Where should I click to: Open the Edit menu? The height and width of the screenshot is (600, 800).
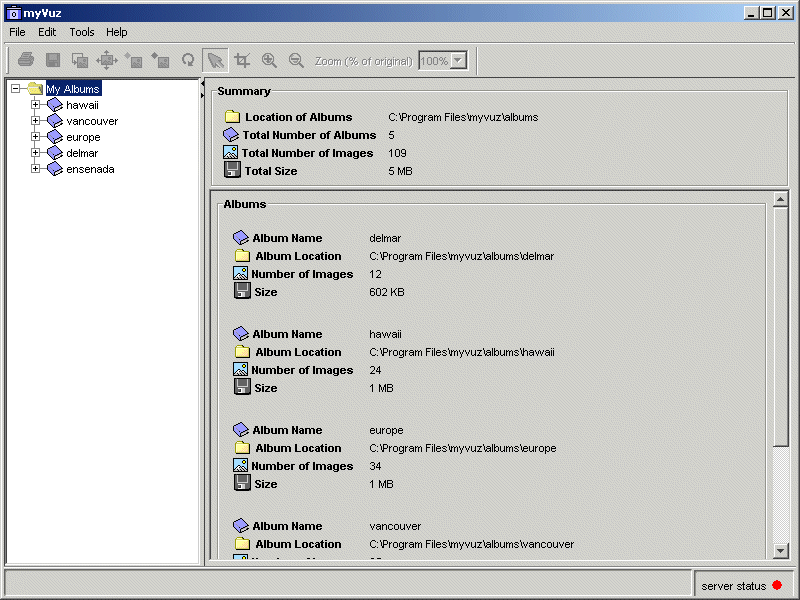coord(47,32)
